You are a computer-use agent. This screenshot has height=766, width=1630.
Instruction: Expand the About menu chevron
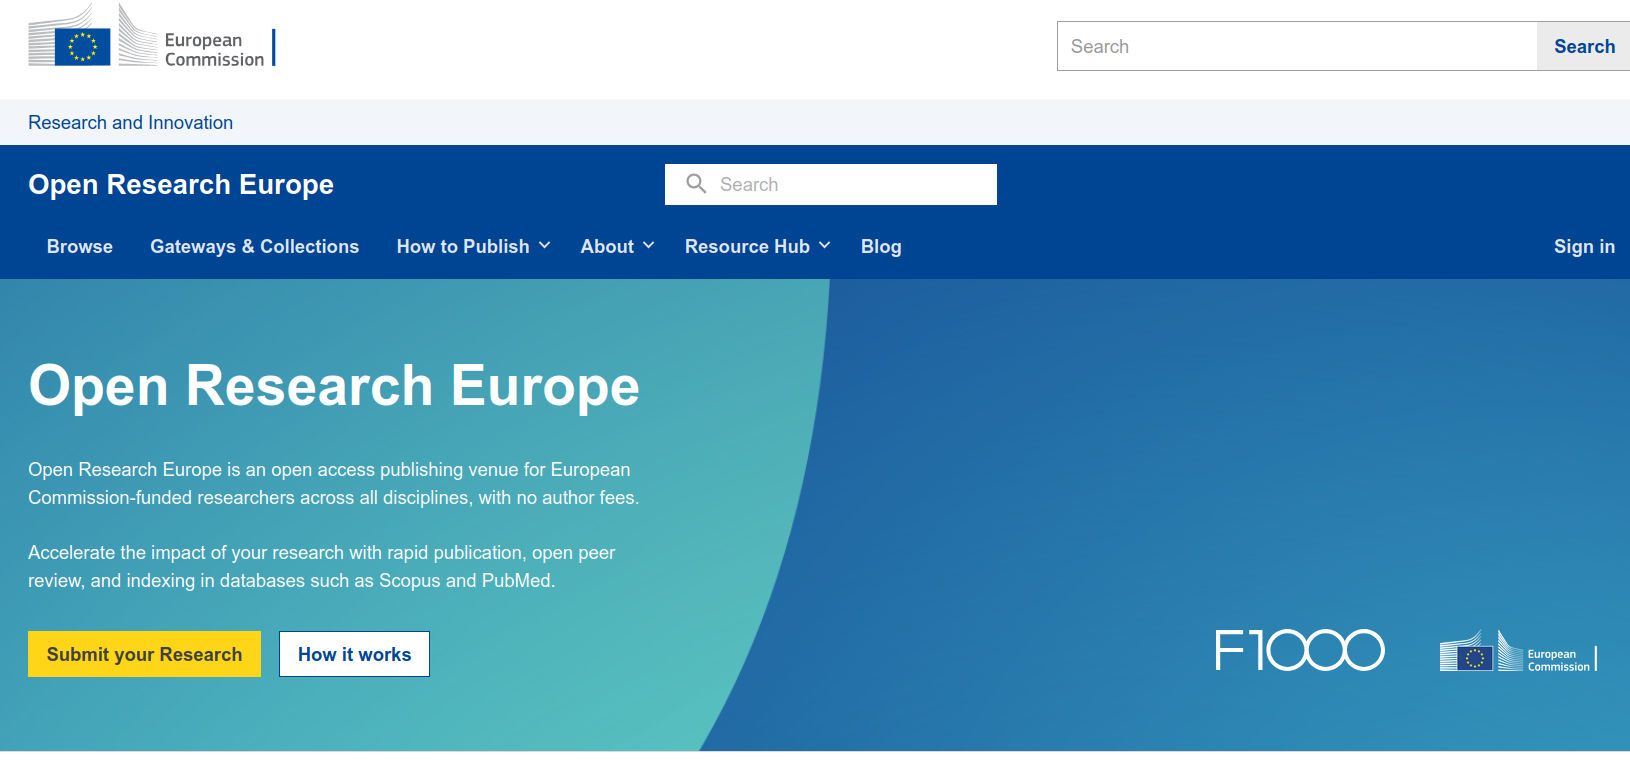(x=649, y=246)
